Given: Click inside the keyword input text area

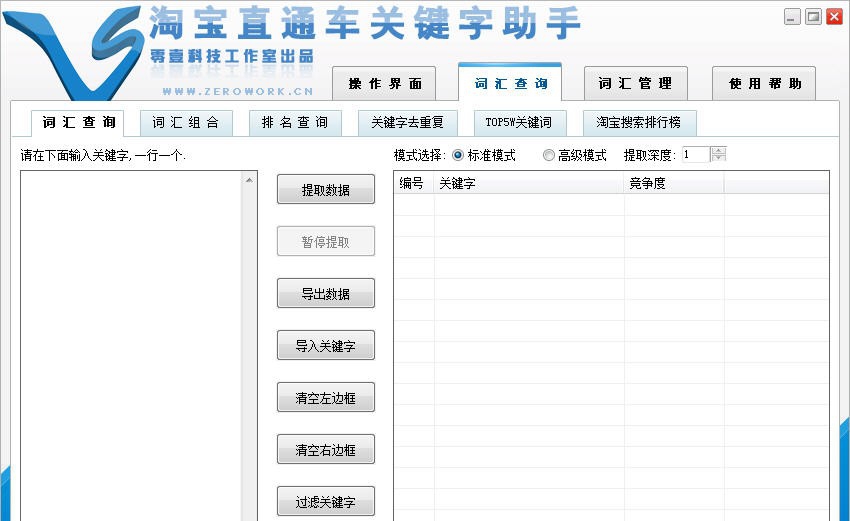Looking at the screenshot, I should click(131, 346).
